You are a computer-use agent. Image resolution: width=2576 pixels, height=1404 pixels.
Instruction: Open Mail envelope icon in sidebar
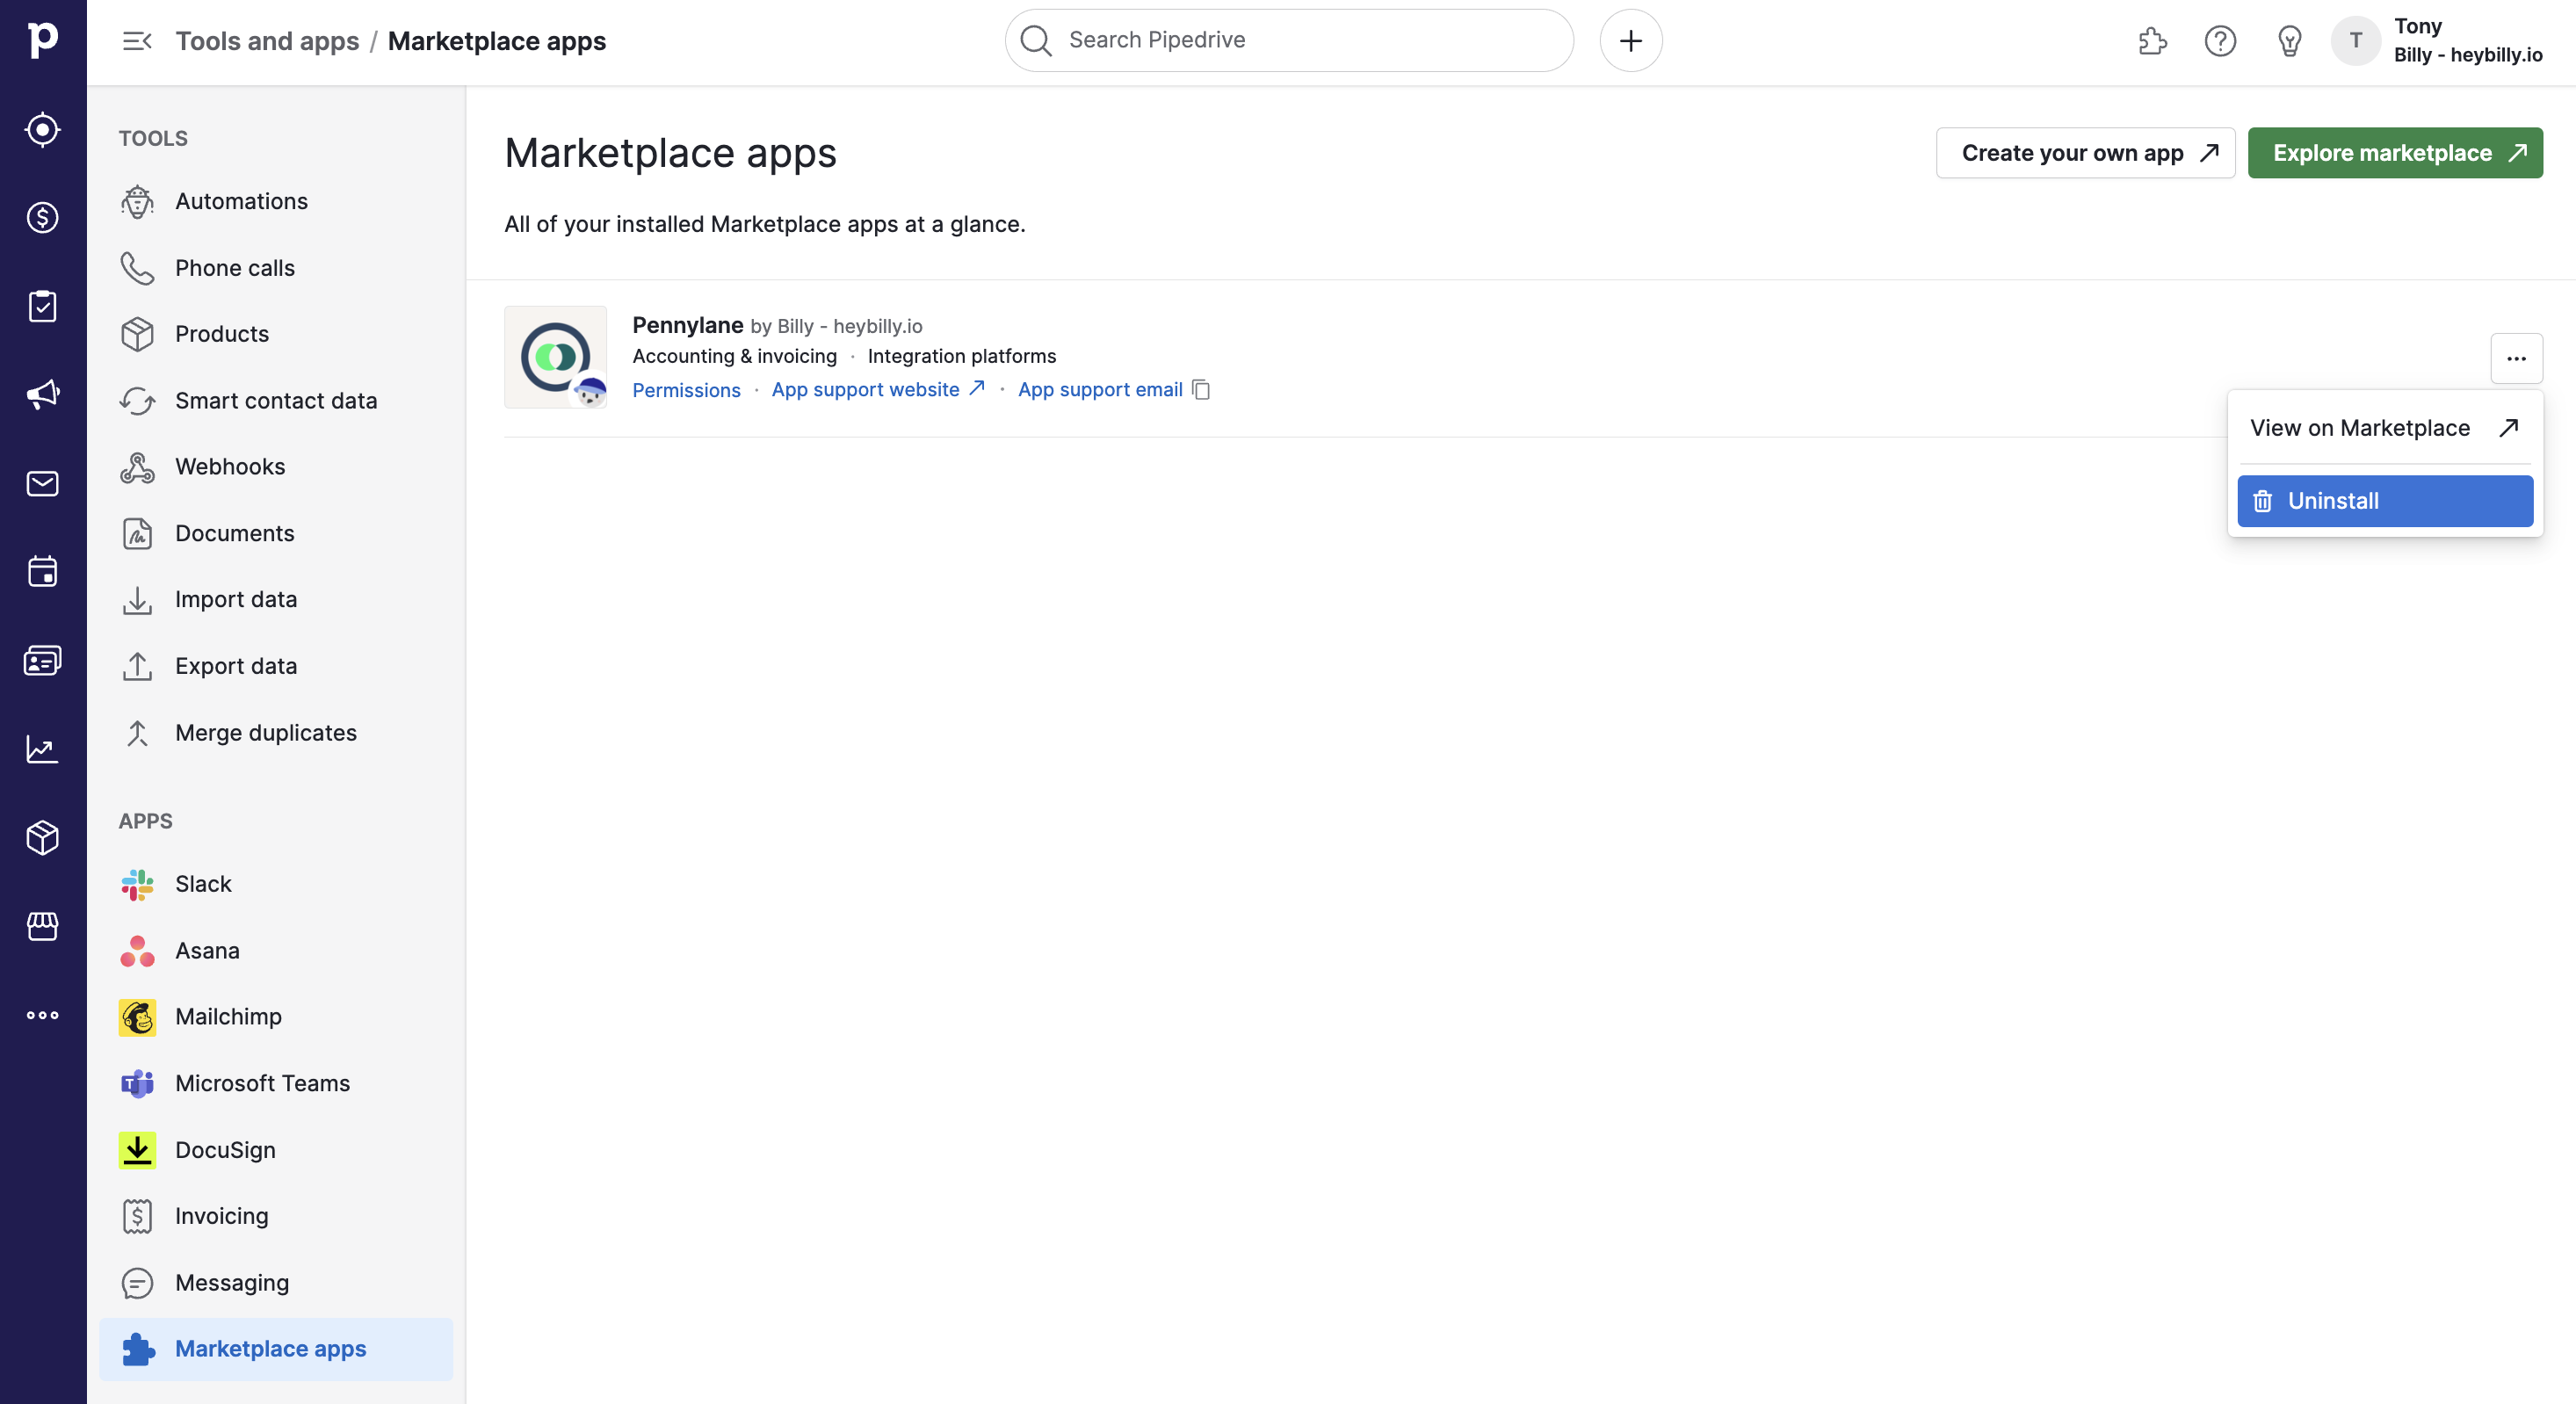(x=43, y=484)
